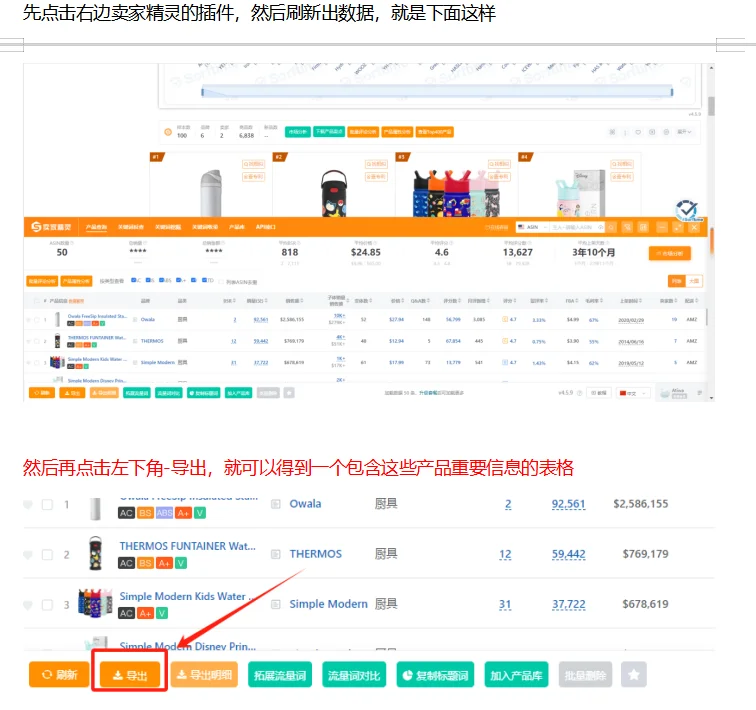Click the heart icon on enlarged Owala row

coord(28,505)
